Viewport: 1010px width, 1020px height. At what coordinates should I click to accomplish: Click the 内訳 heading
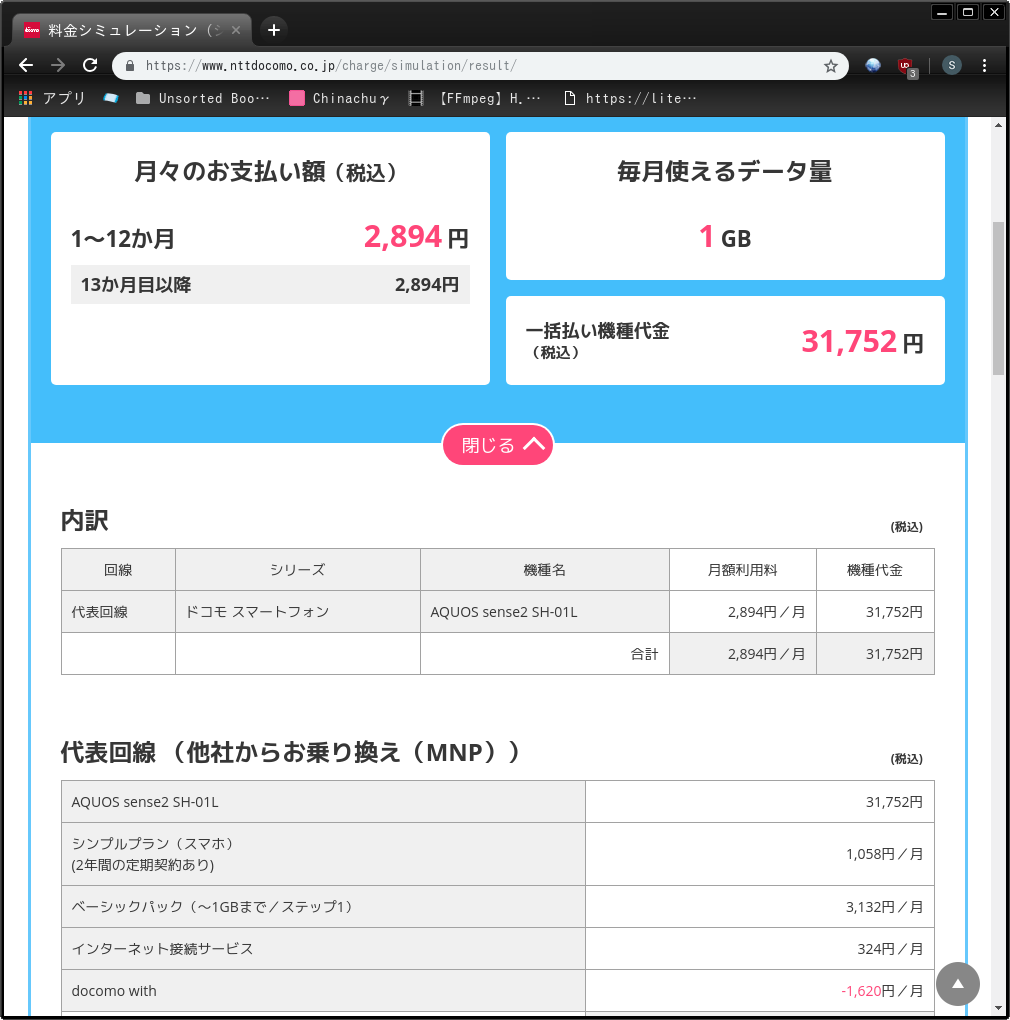pyautogui.click(x=85, y=520)
